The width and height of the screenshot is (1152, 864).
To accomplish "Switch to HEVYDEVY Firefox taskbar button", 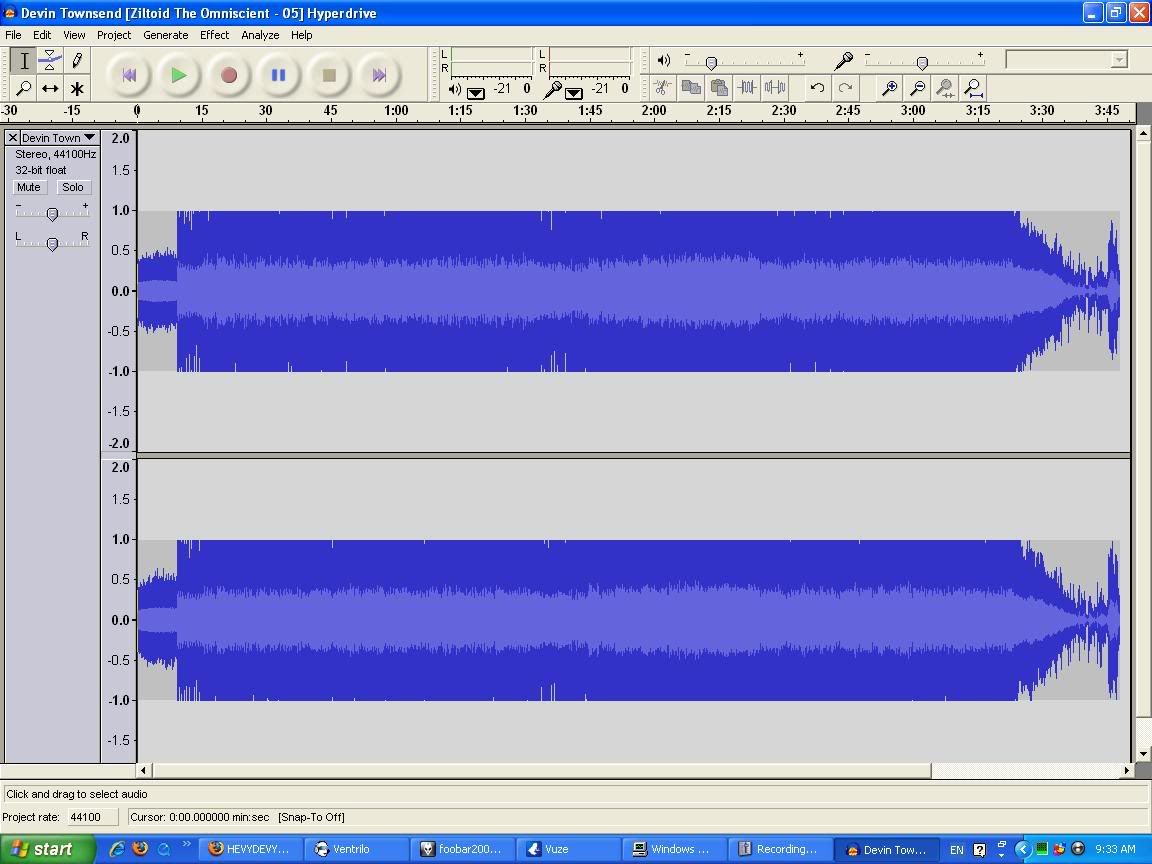I will pos(250,849).
